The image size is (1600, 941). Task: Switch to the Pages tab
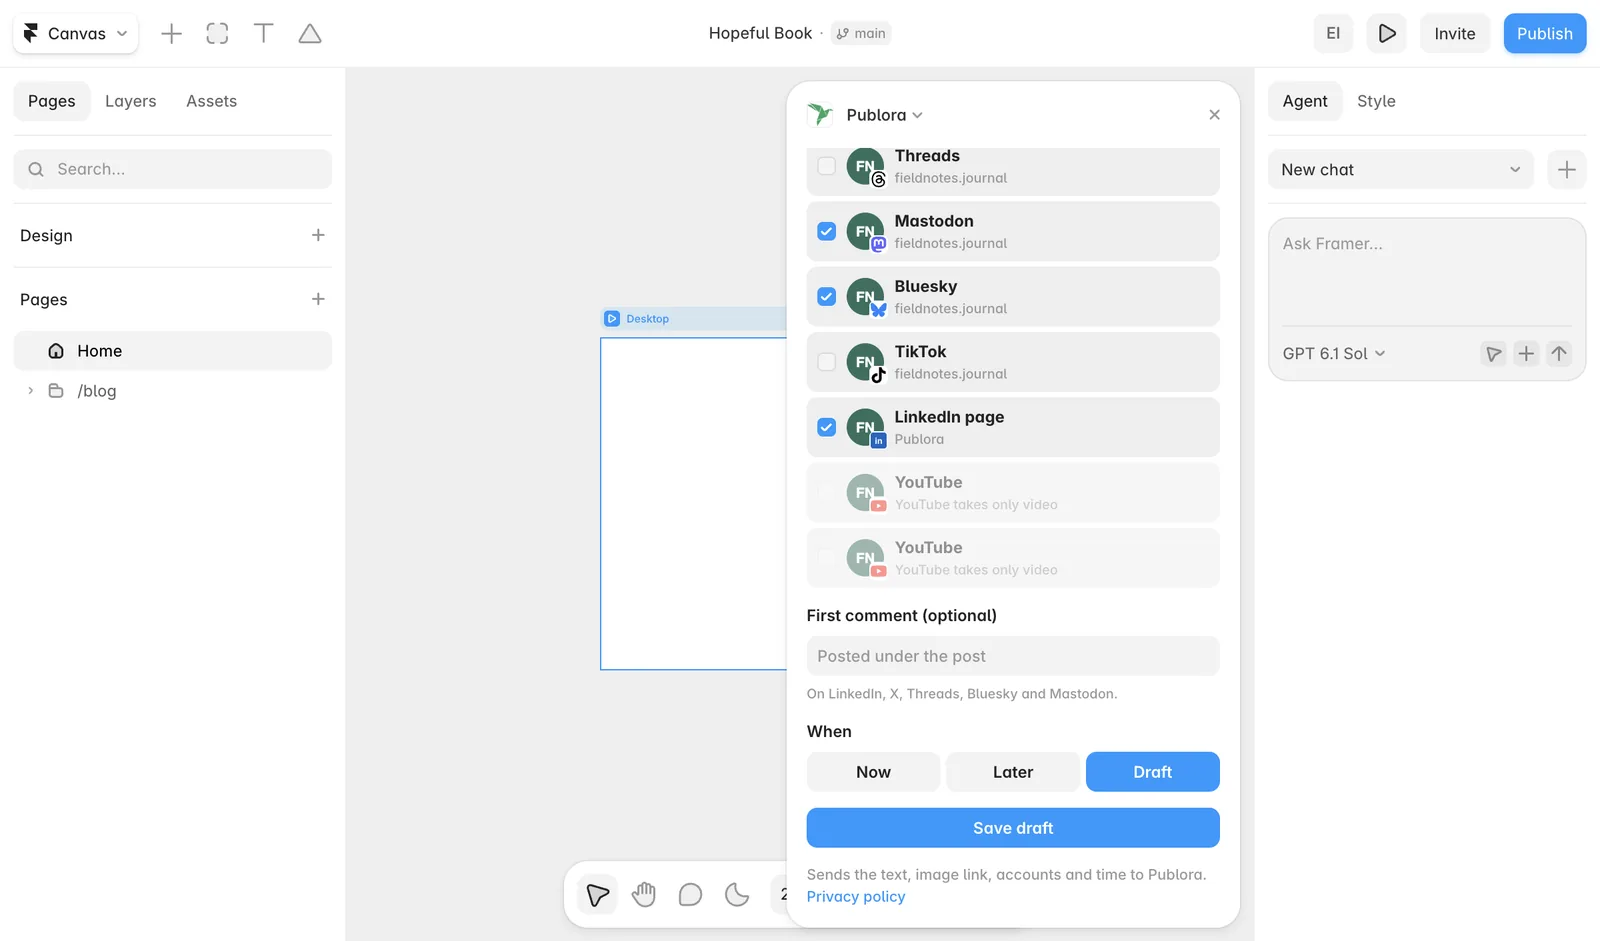(x=52, y=101)
